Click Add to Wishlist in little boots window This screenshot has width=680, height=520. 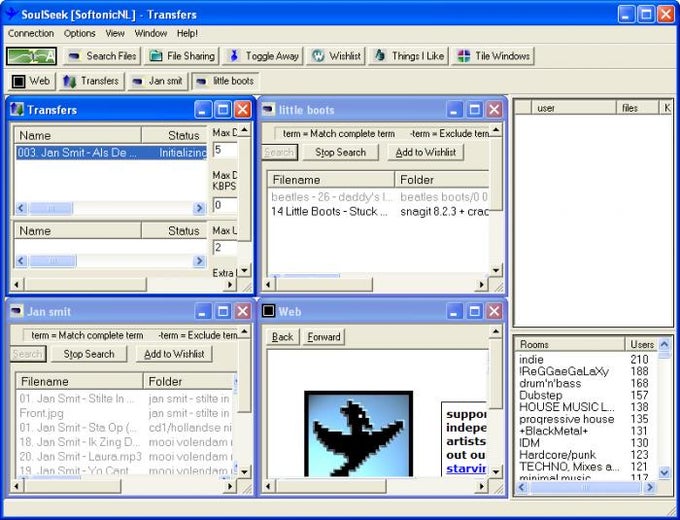(425, 152)
